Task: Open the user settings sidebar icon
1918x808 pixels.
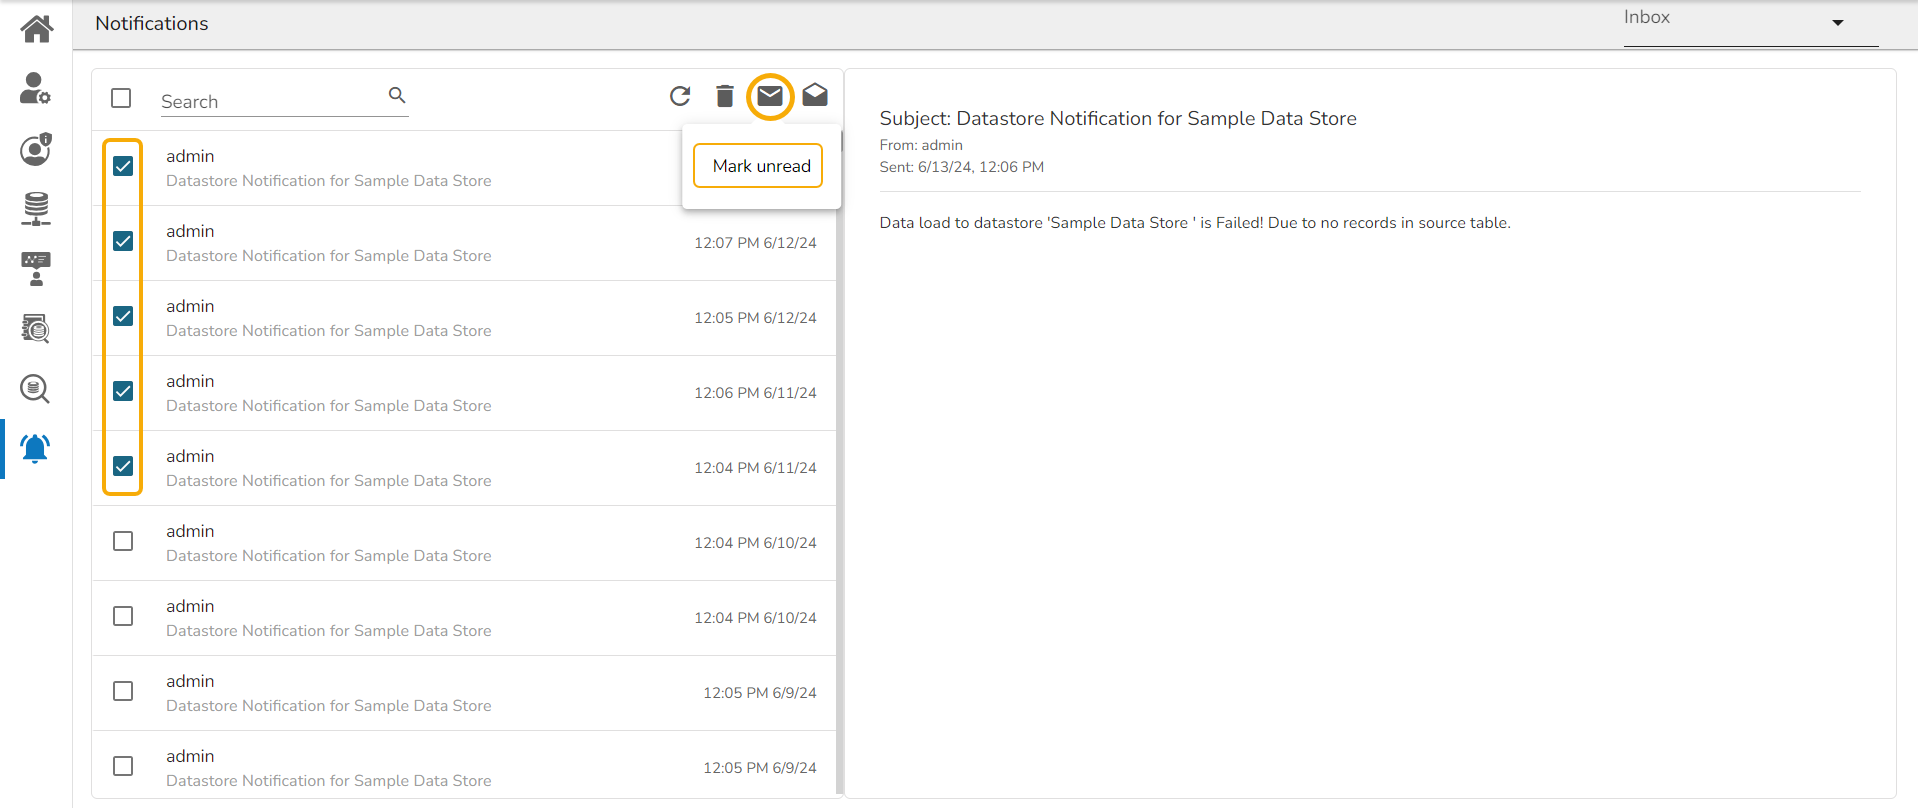Action: [x=36, y=89]
